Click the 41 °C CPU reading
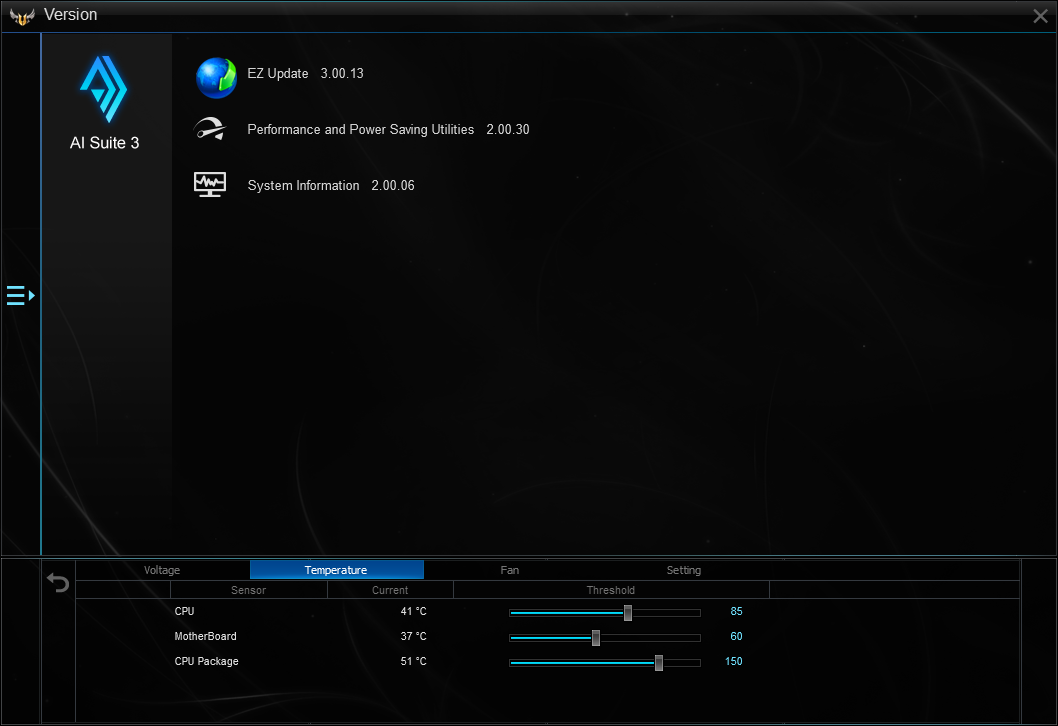 413,611
